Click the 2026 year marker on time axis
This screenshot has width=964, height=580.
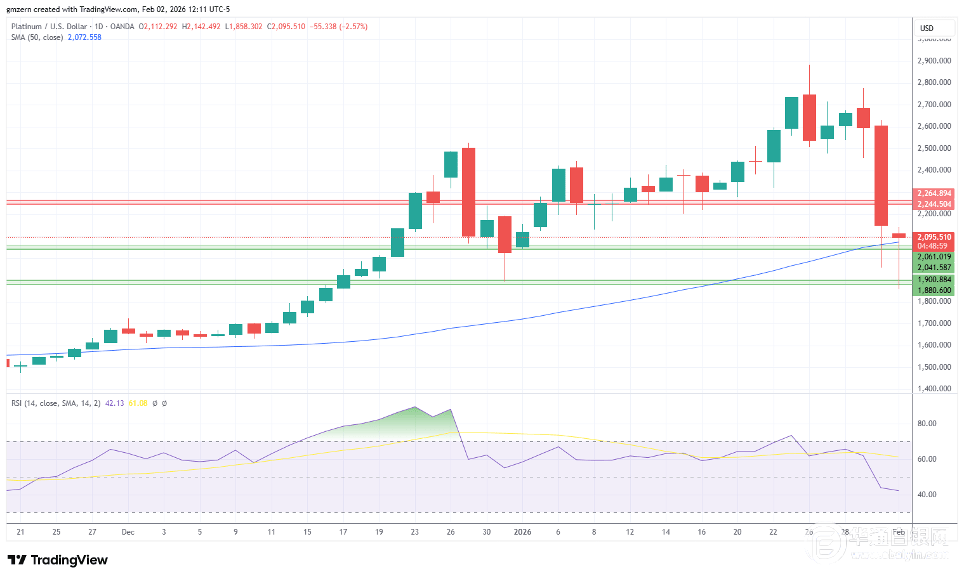tap(524, 532)
